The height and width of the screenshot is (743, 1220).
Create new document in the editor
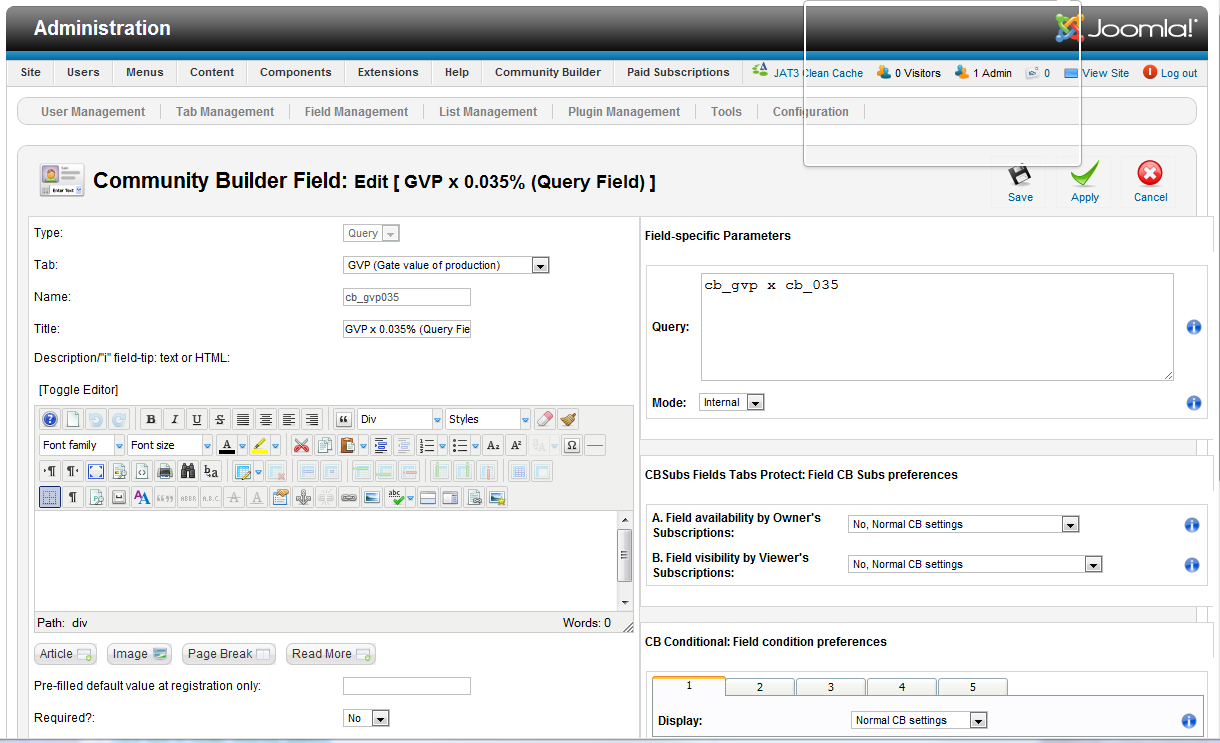72,419
